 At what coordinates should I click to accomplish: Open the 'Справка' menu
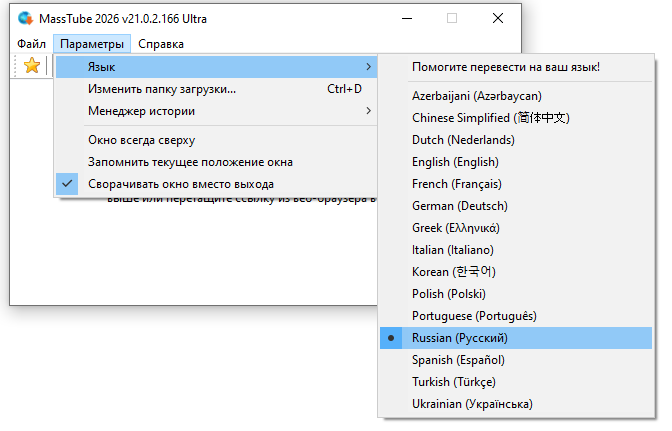coord(161,44)
